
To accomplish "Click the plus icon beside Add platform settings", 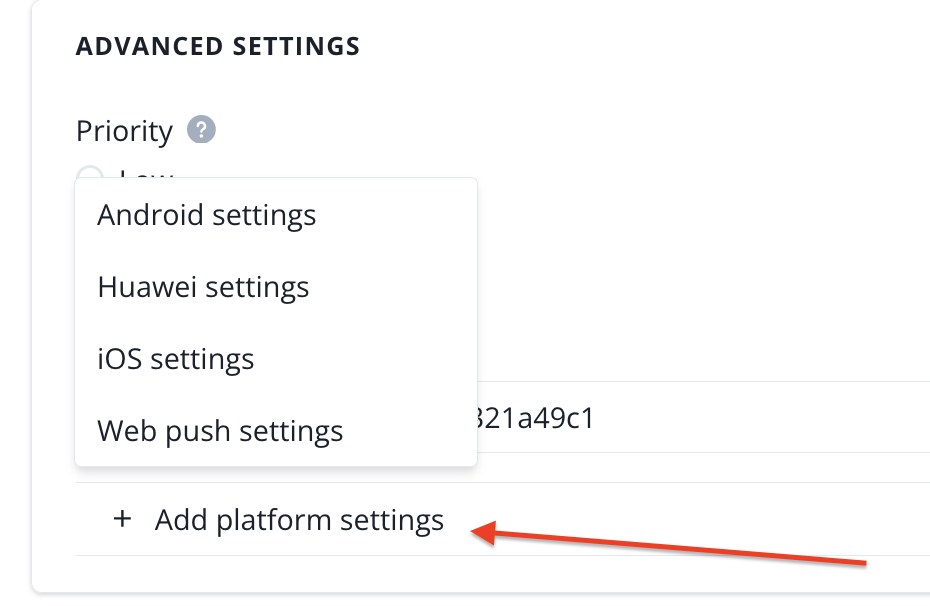I will (x=122, y=520).
